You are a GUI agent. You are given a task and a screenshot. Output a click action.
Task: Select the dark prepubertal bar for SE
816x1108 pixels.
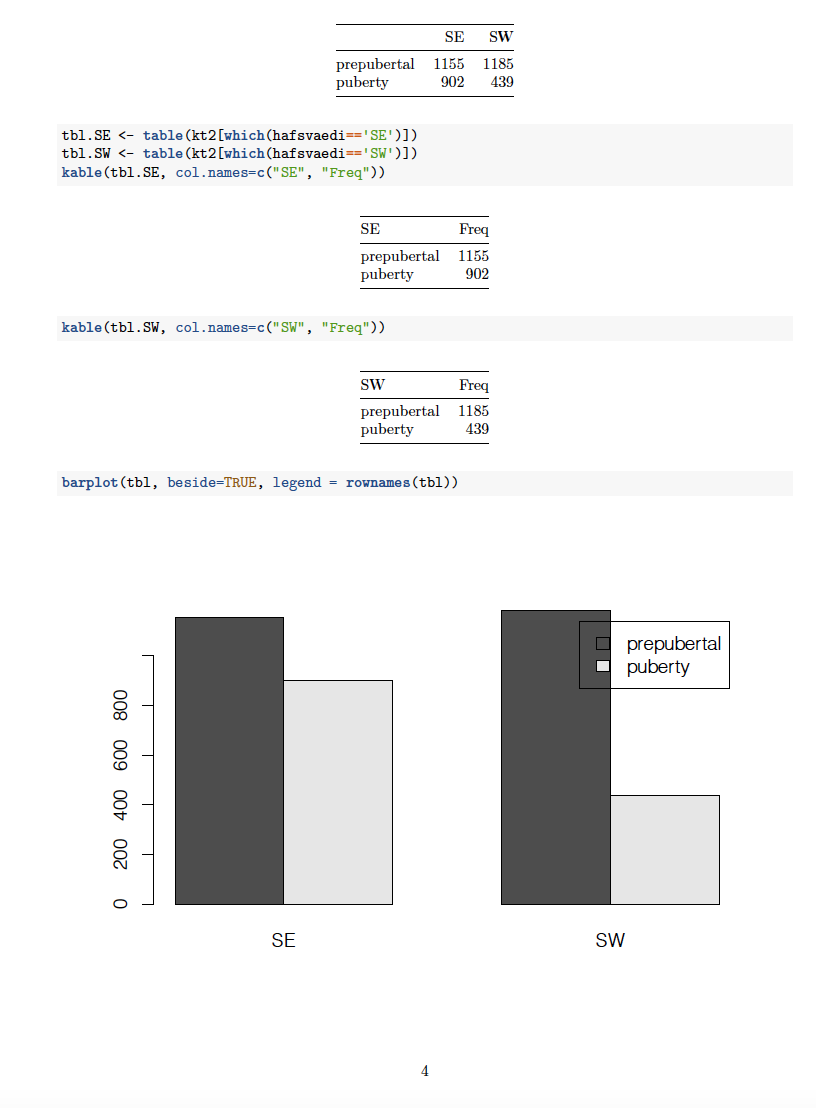[x=229, y=760]
